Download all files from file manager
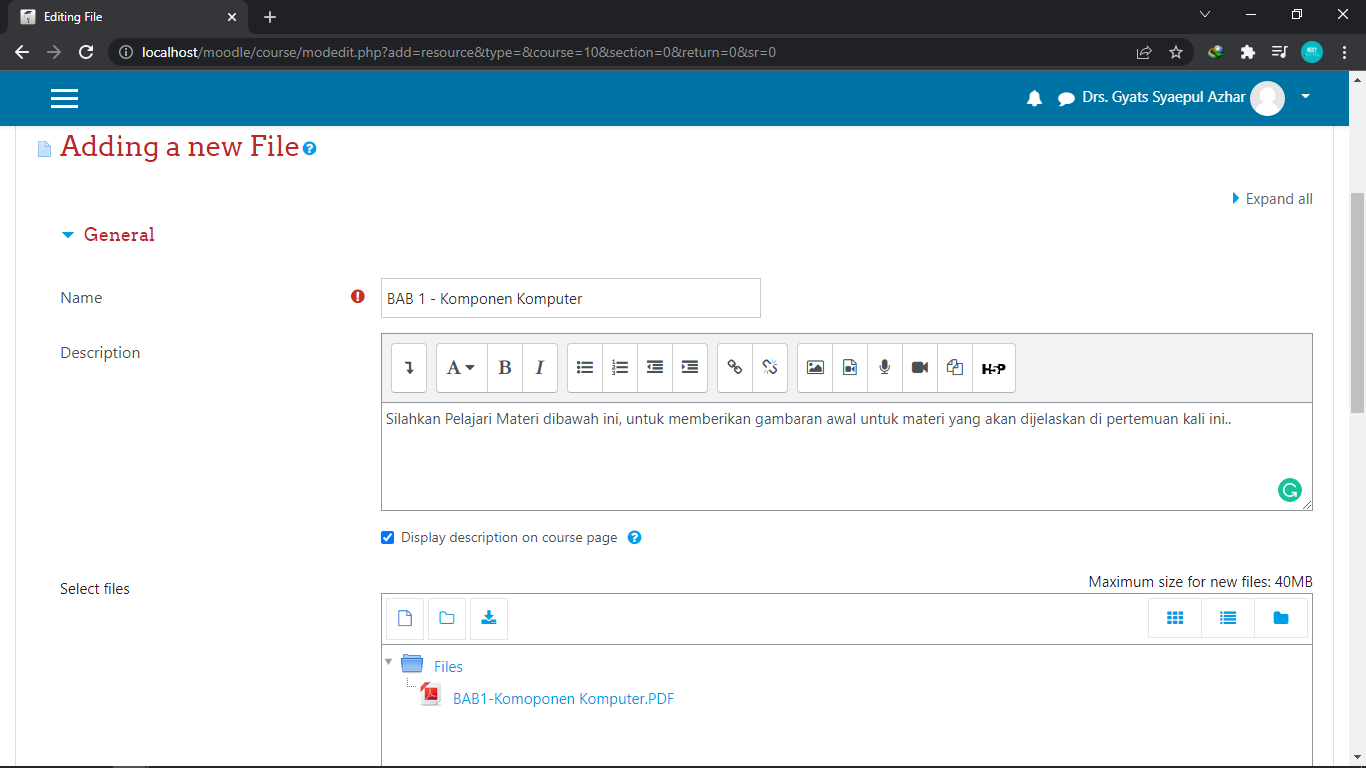 pos(489,619)
